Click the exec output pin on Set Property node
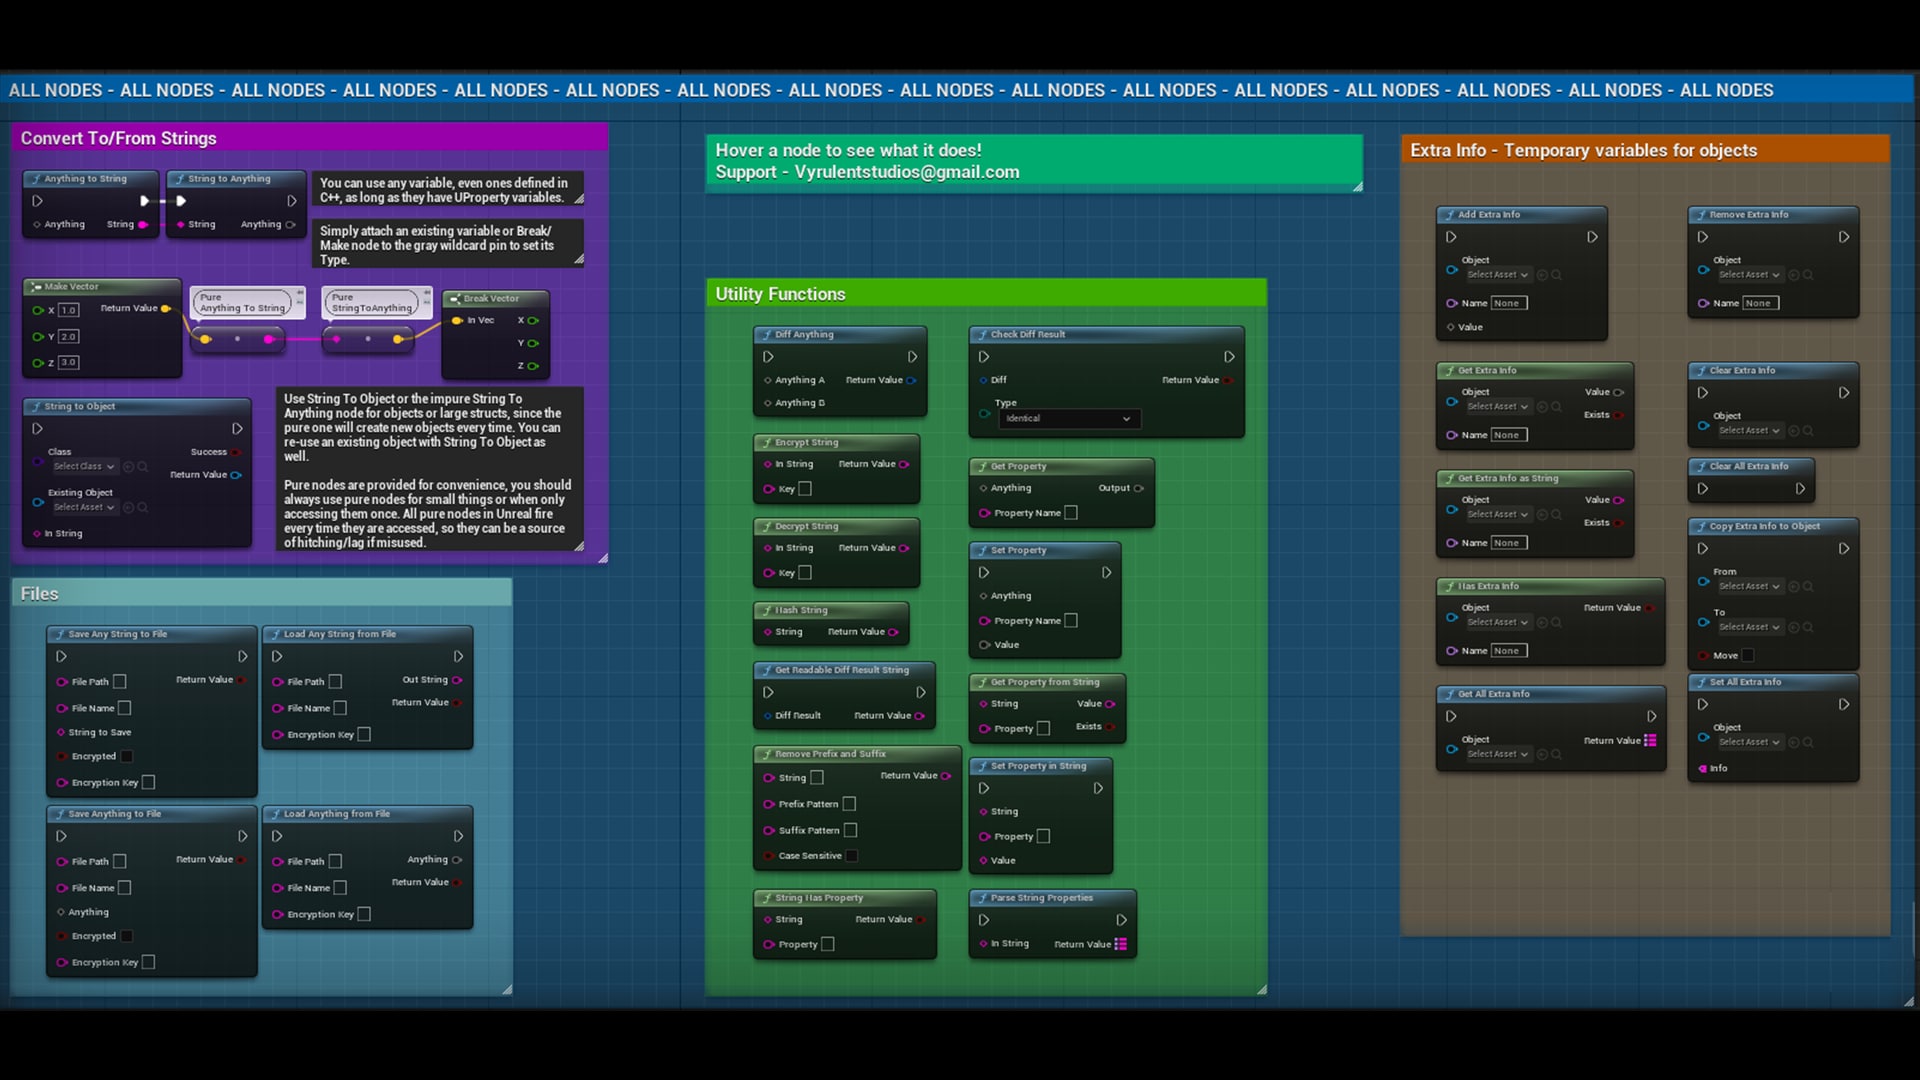1920x1080 pixels. (x=1107, y=572)
